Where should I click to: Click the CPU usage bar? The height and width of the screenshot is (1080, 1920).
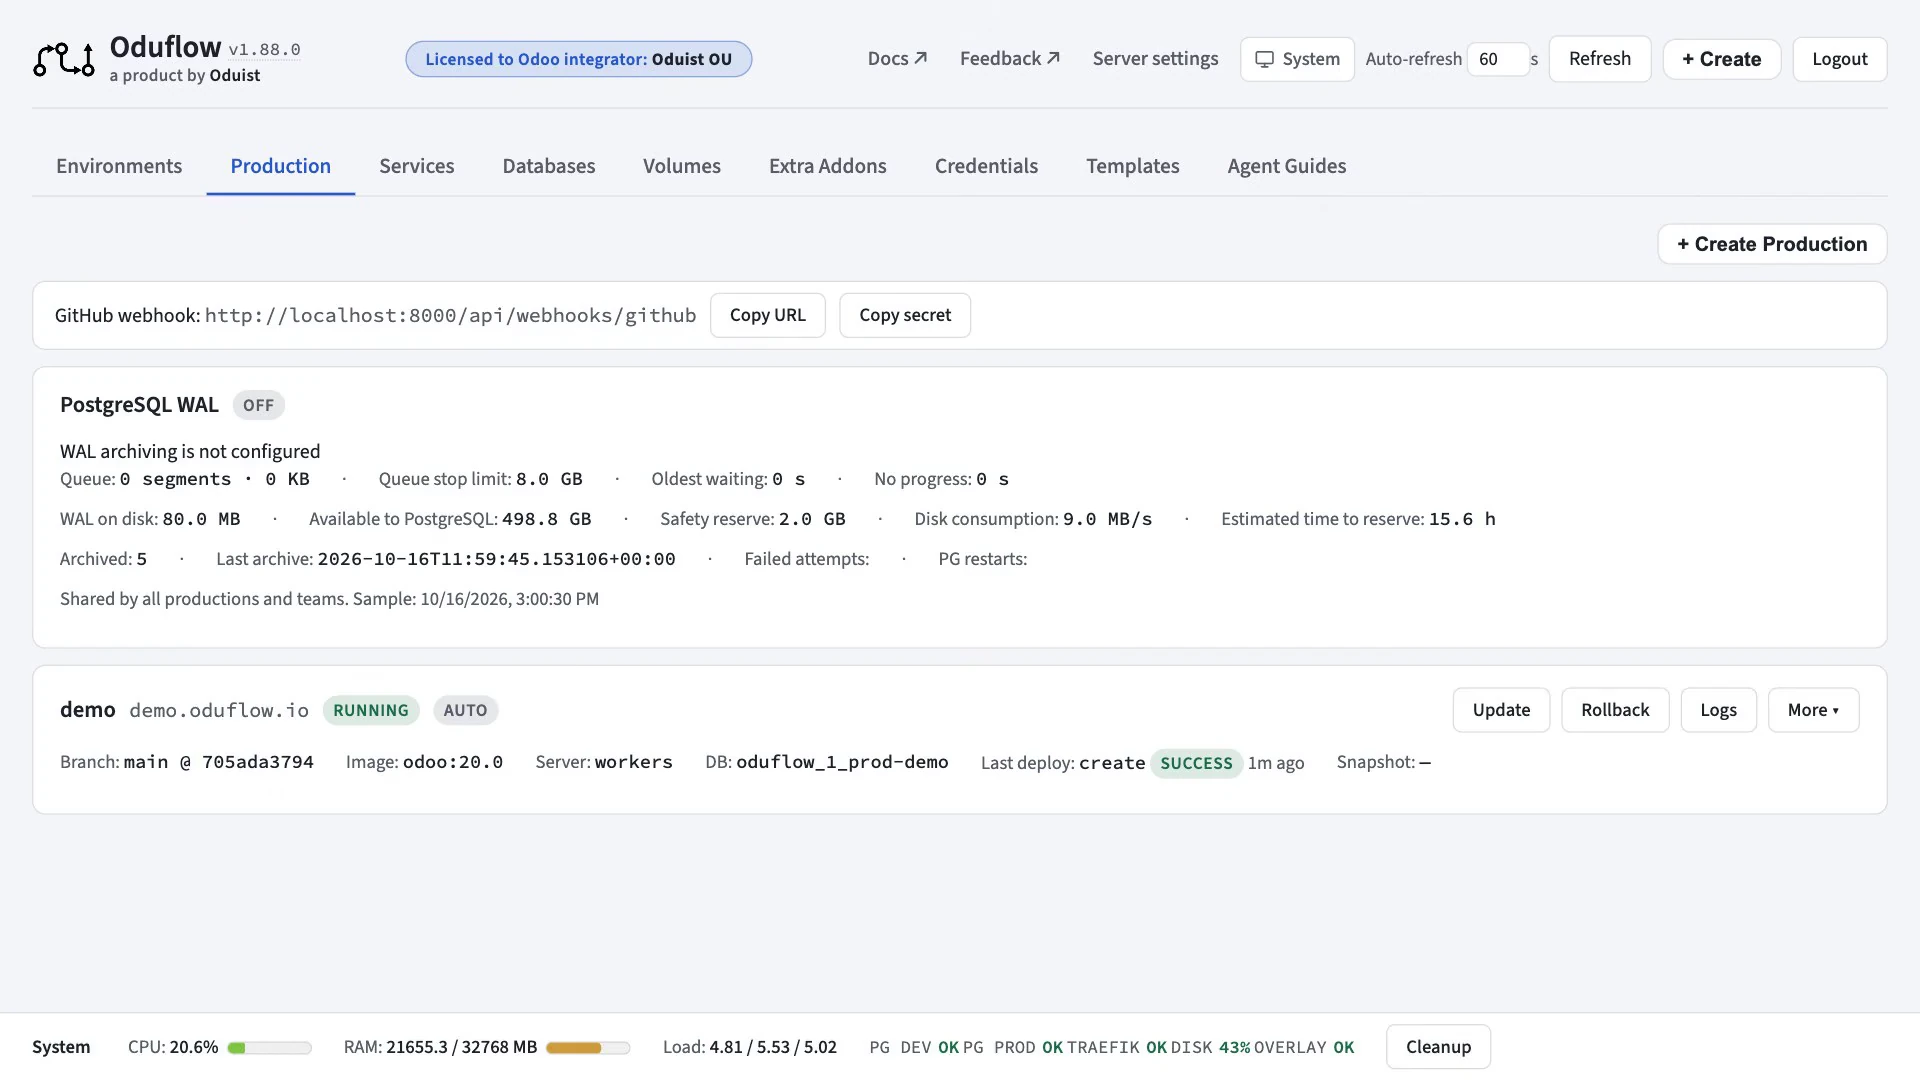tap(269, 1047)
